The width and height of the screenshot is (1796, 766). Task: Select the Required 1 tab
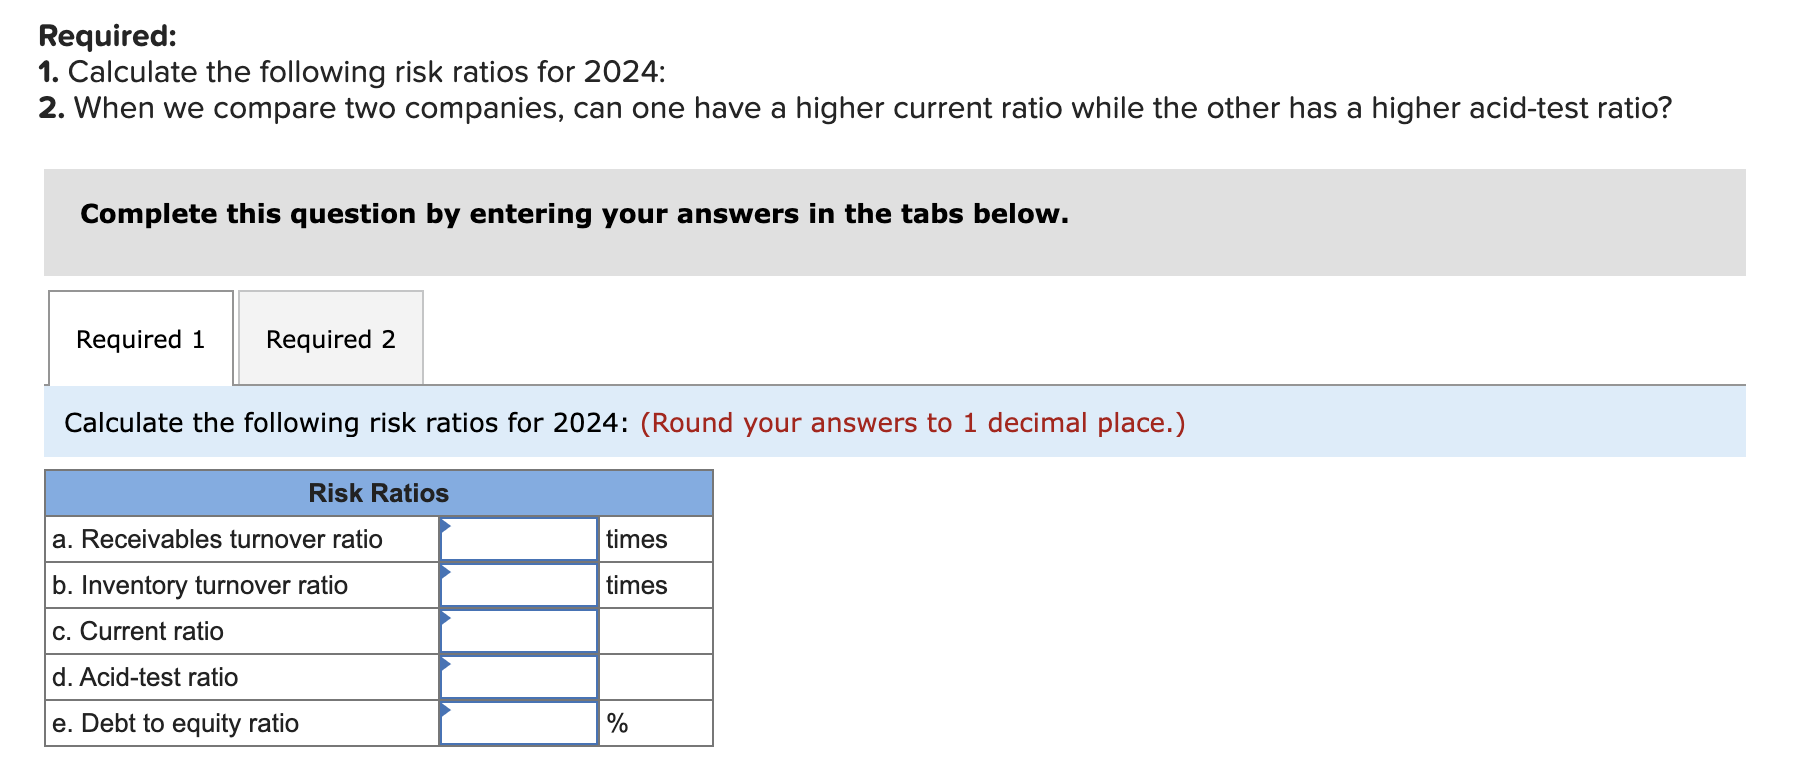[x=140, y=339]
